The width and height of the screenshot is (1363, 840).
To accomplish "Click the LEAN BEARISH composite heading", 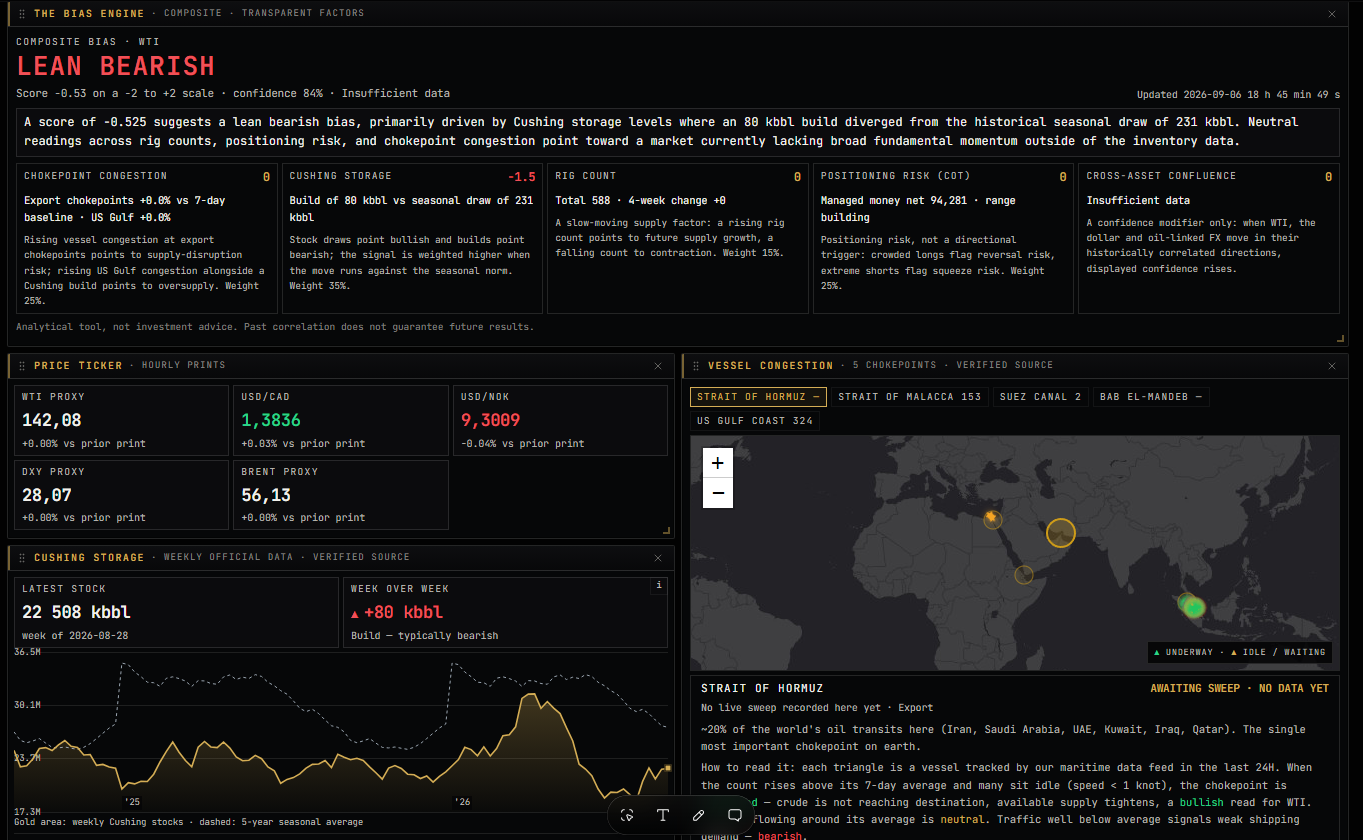I will click(116, 66).
